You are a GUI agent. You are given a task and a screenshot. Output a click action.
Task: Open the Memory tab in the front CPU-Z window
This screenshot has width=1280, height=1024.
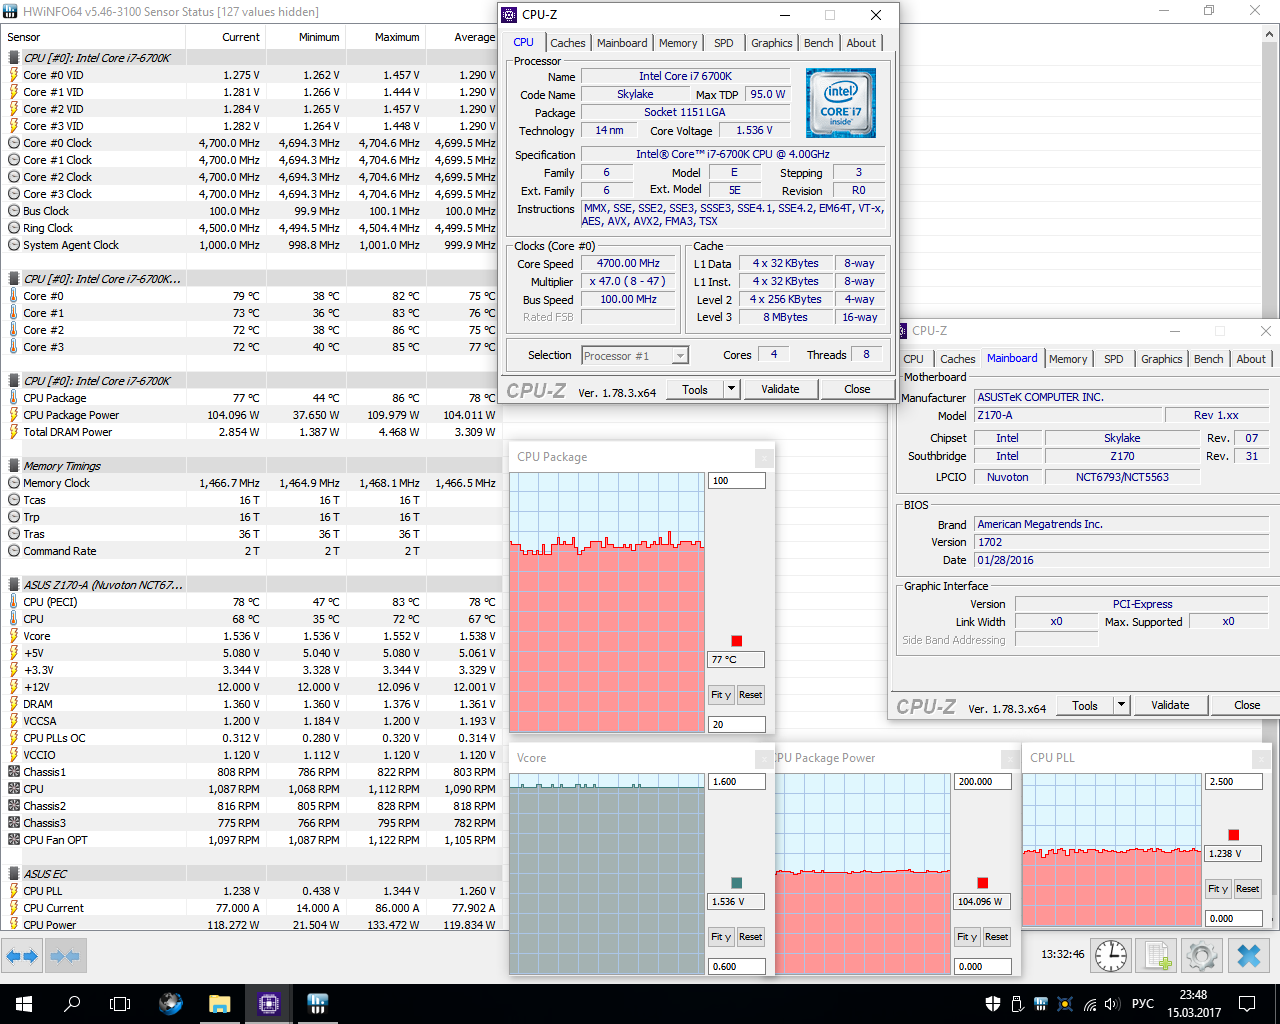[x=678, y=43]
